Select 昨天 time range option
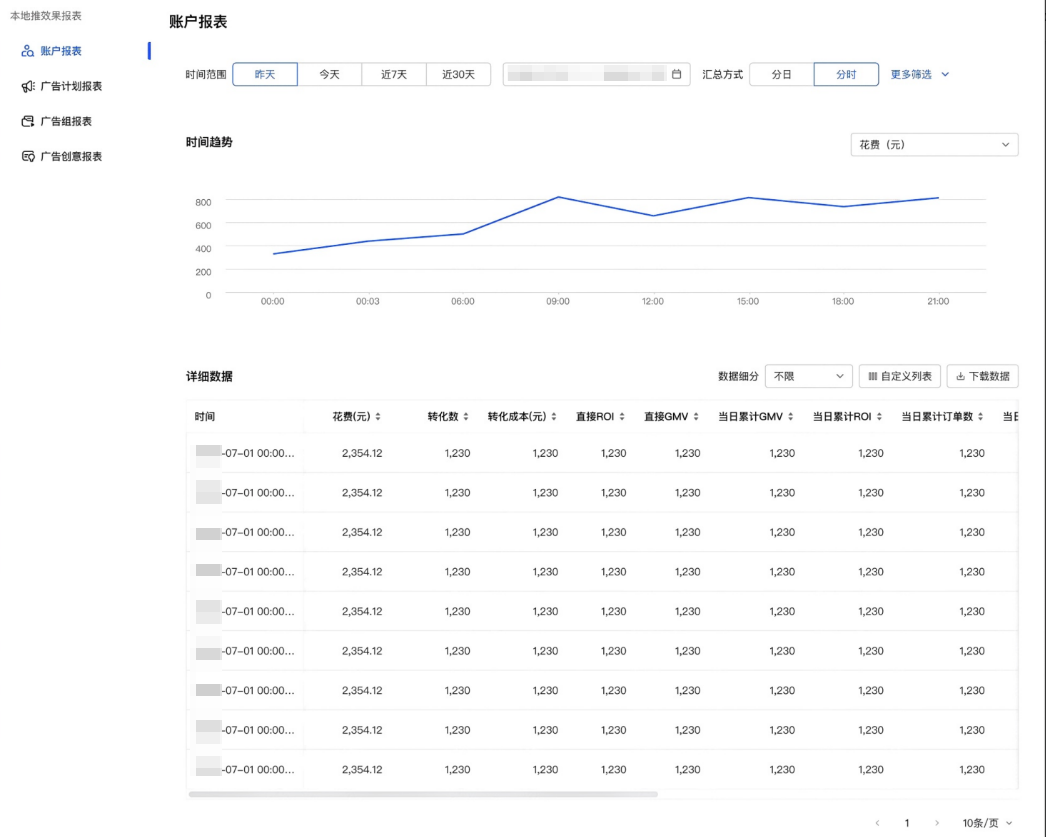The image size is (1046, 837). [x=265, y=75]
